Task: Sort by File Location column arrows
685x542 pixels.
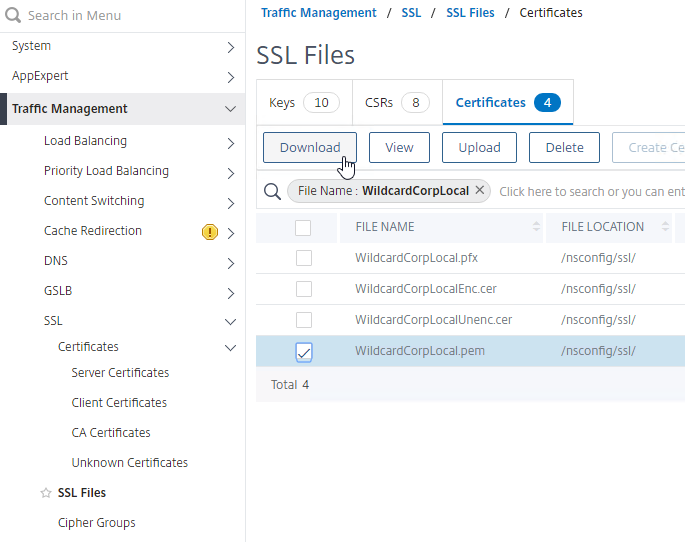Action: point(666,227)
